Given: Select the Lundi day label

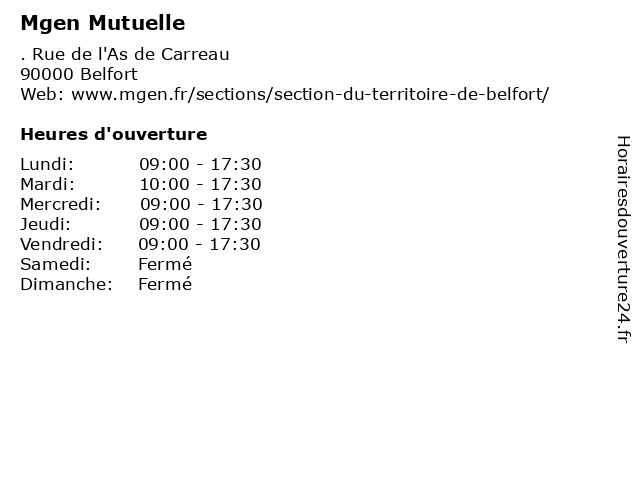Looking at the screenshot, I should pos(47,164).
